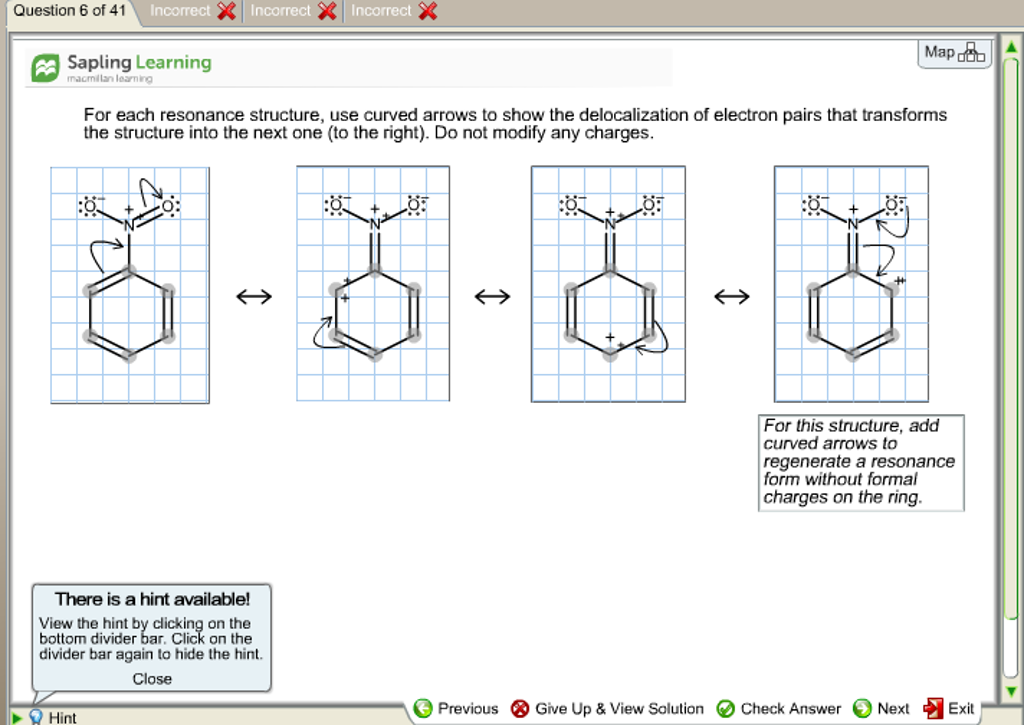Click Give Up & View Solution
1024x725 pixels.
pyautogui.click(x=618, y=708)
